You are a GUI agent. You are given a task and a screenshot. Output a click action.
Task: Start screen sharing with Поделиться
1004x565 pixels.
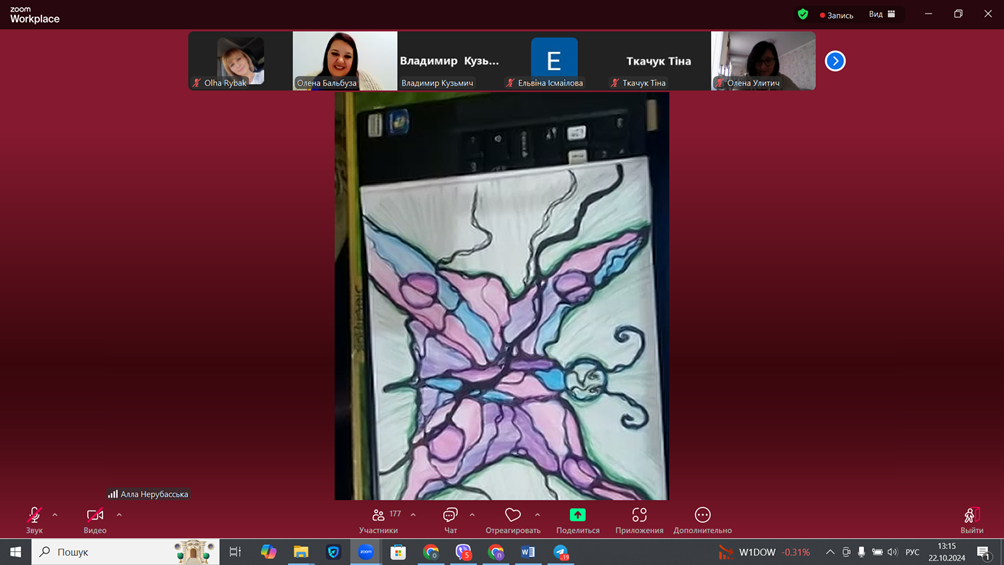pos(577,516)
